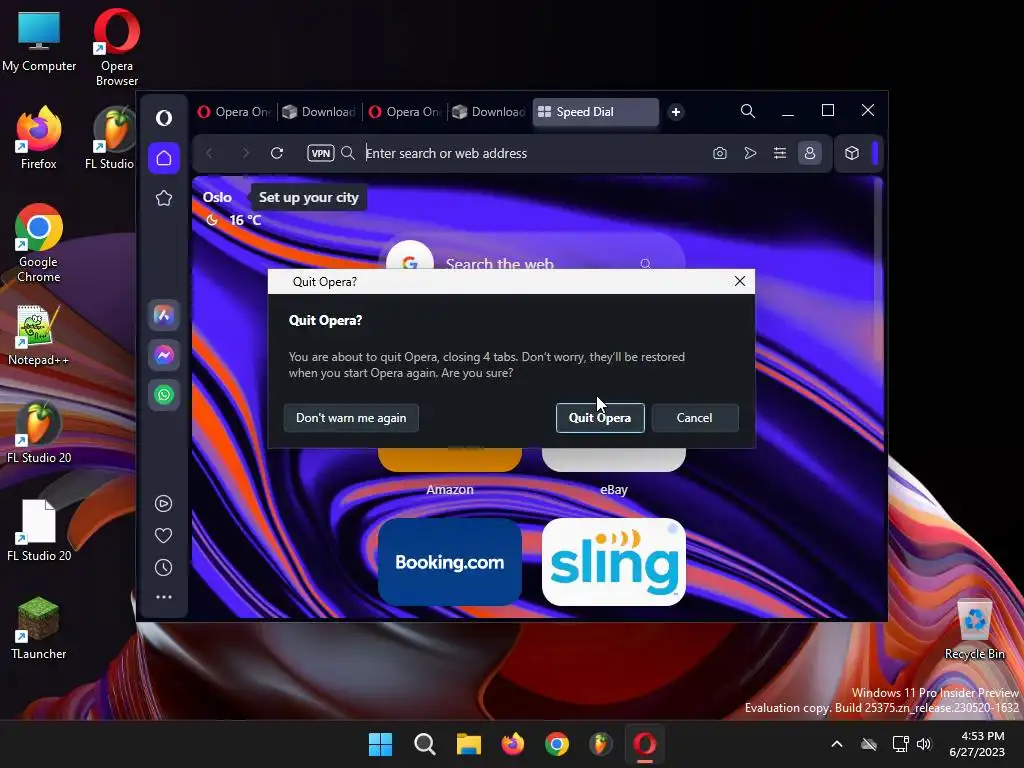Viewport: 1024px width, 768px height.
Task: Click the Opera taskbar icon
Action: coord(645,744)
